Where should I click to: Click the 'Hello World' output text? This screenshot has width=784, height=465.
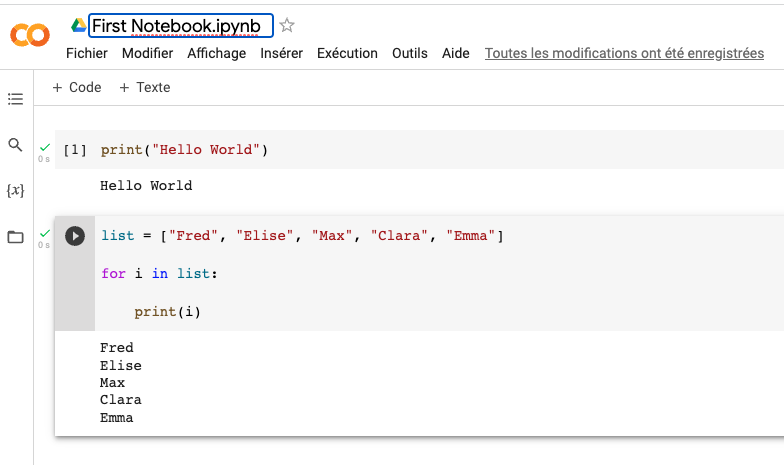146,186
